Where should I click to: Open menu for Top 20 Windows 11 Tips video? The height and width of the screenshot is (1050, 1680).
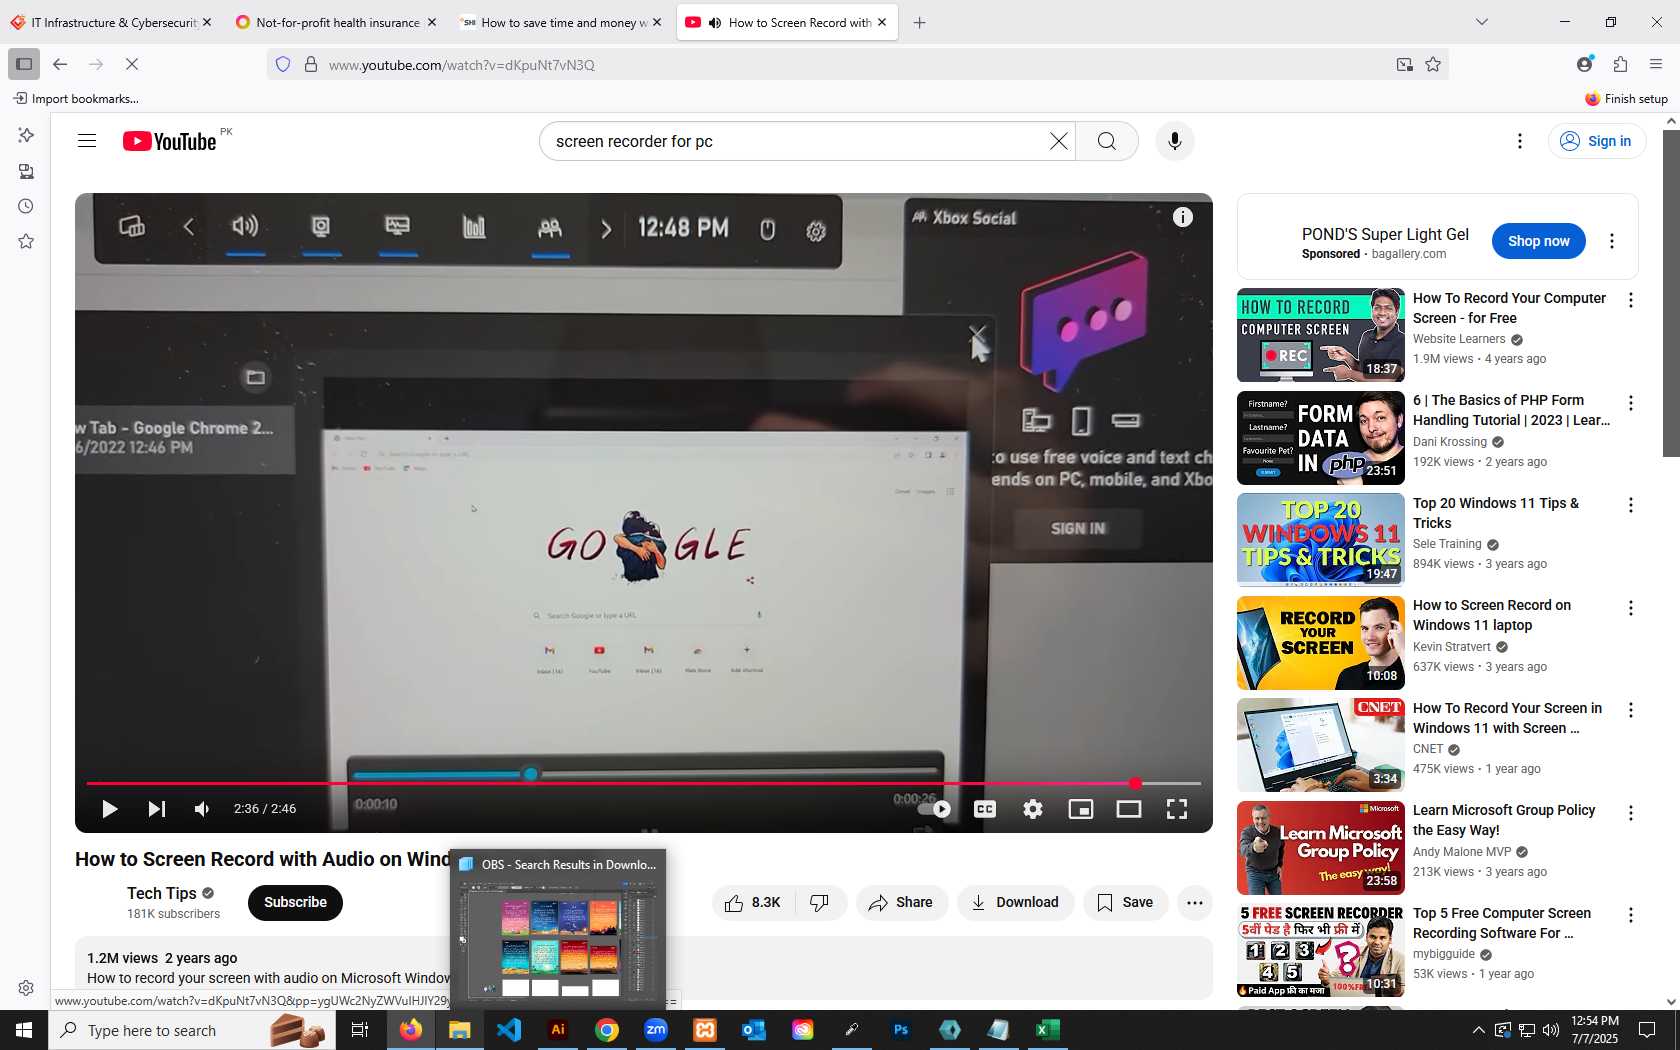click(x=1631, y=505)
